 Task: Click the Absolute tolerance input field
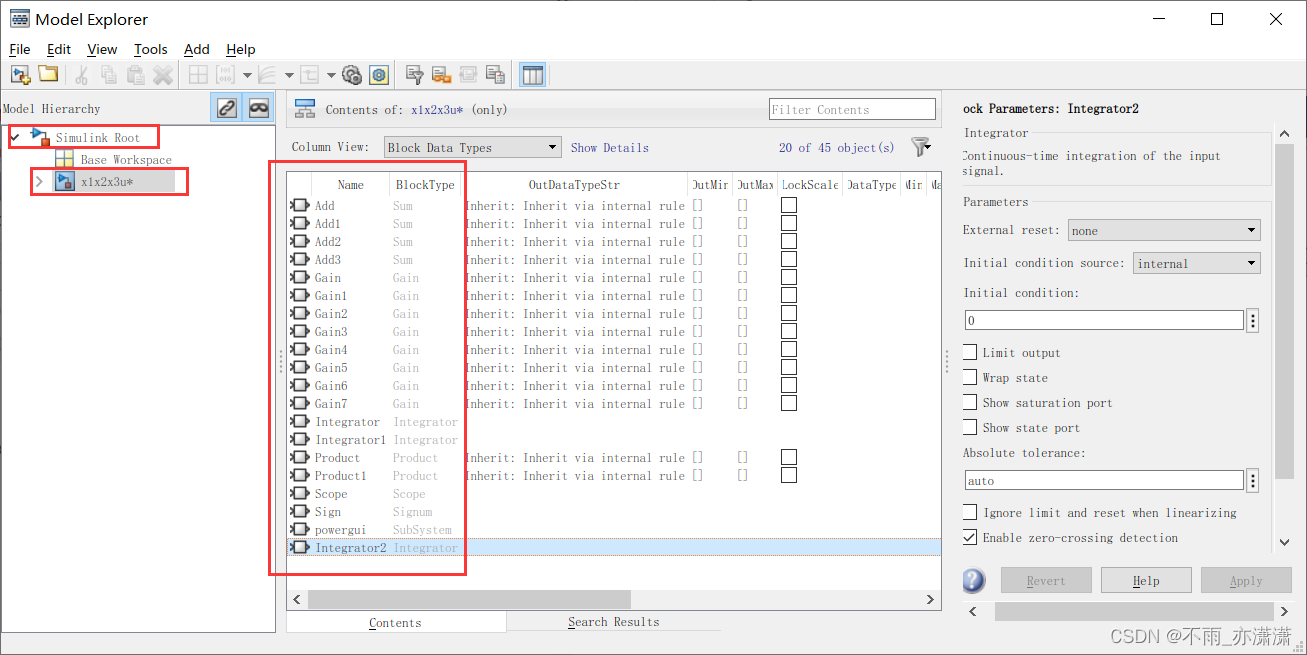click(1104, 481)
